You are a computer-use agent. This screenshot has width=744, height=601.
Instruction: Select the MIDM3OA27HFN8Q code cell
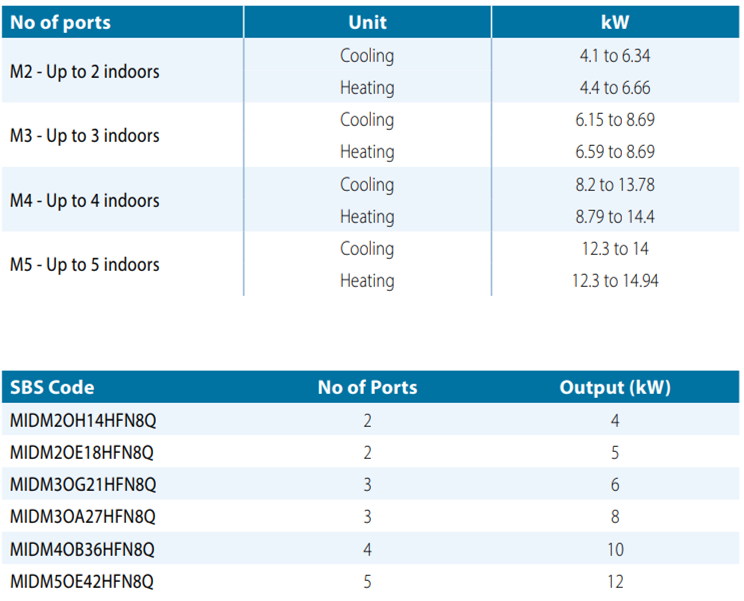tap(82, 517)
